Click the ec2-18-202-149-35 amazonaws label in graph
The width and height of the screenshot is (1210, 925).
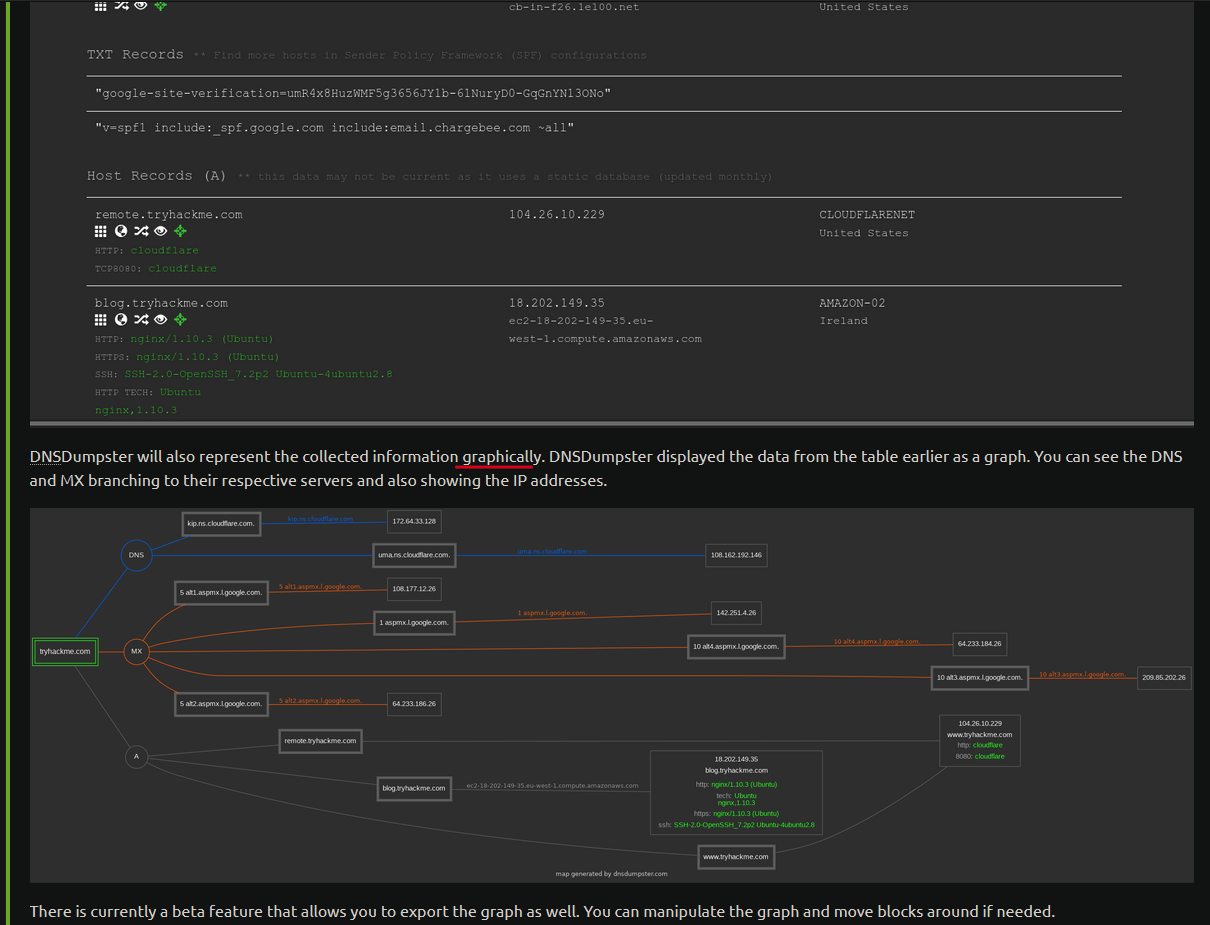click(x=552, y=786)
